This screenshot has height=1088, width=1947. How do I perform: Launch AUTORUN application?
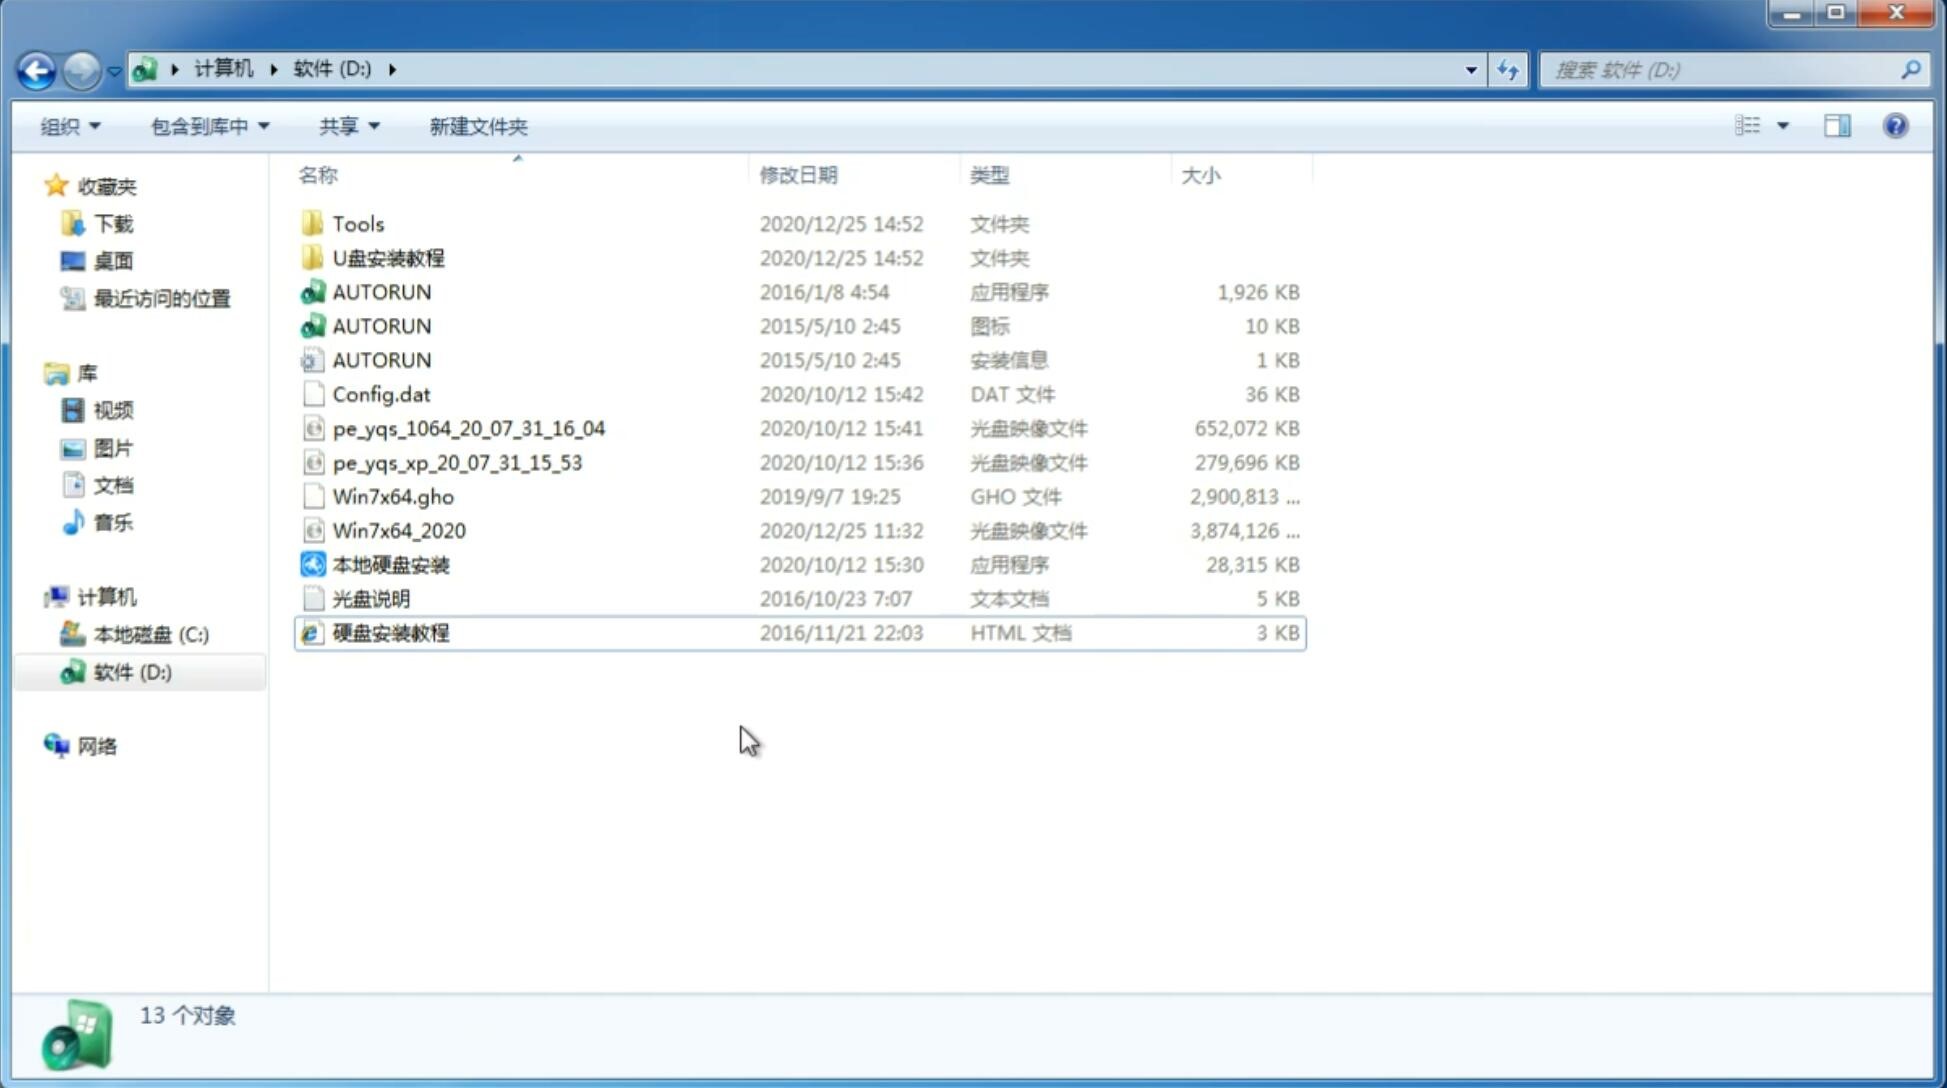[x=381, y=291]
